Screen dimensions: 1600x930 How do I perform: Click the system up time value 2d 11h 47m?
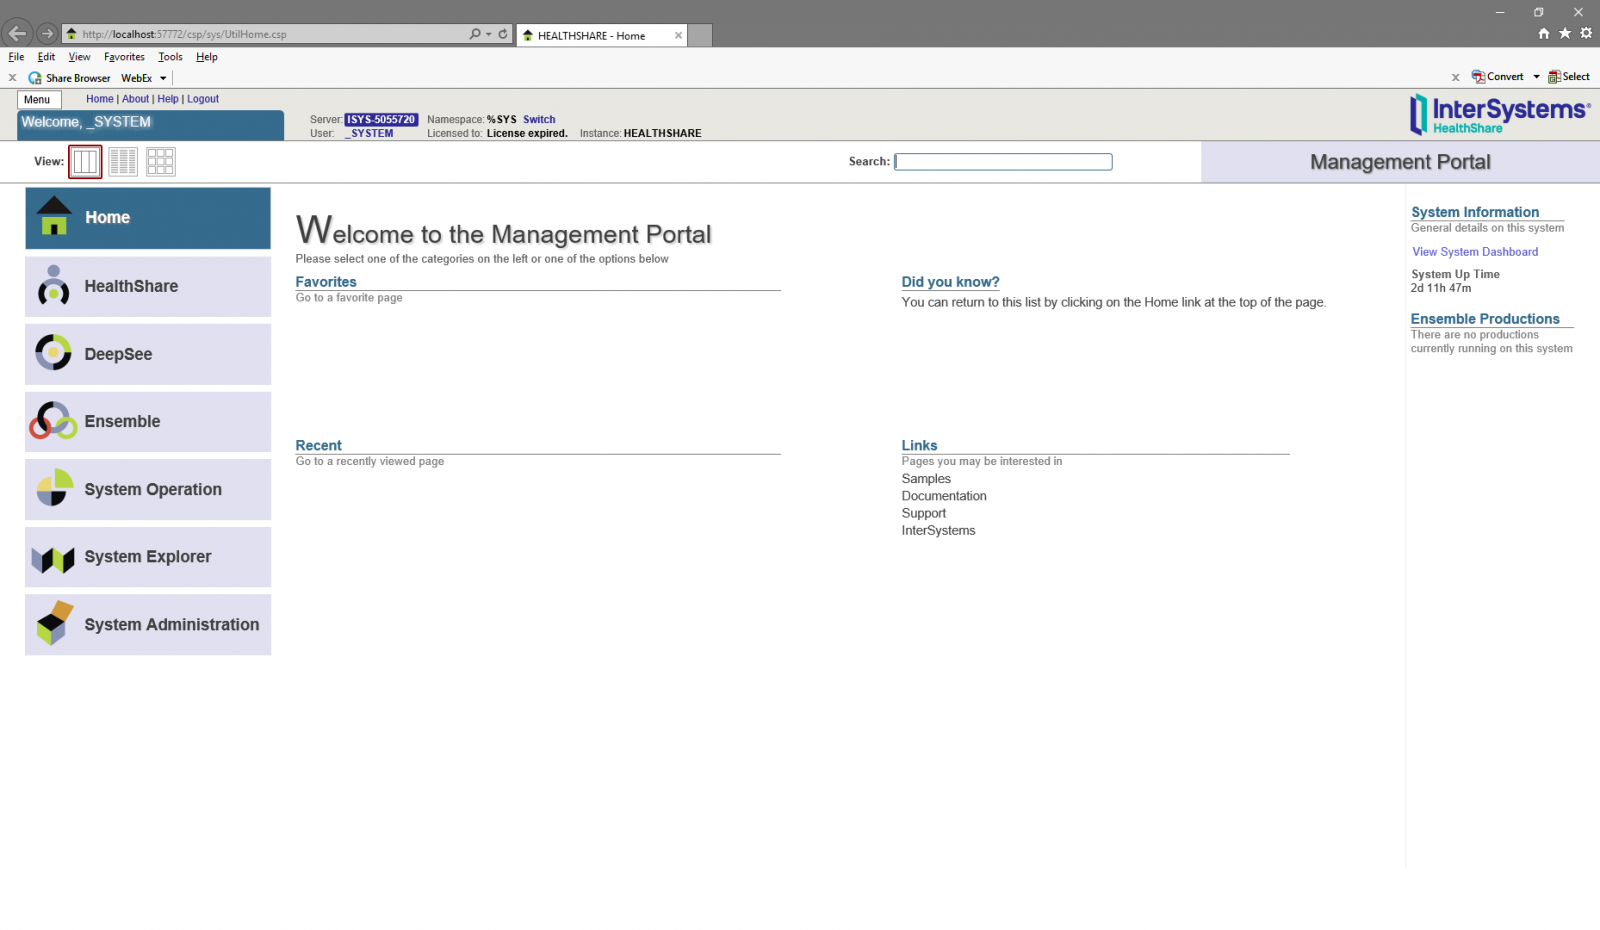pos(1441,288)
